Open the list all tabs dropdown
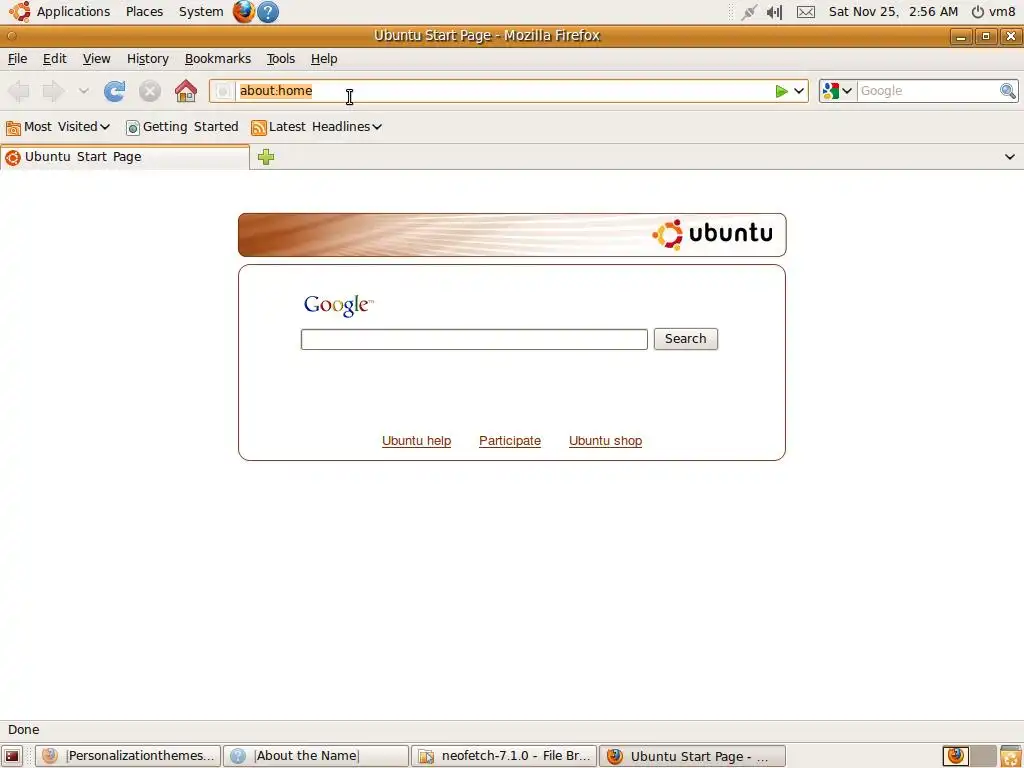This screenshot has height=768, width=1024. pyautogui.click(x=1010, y=157)
